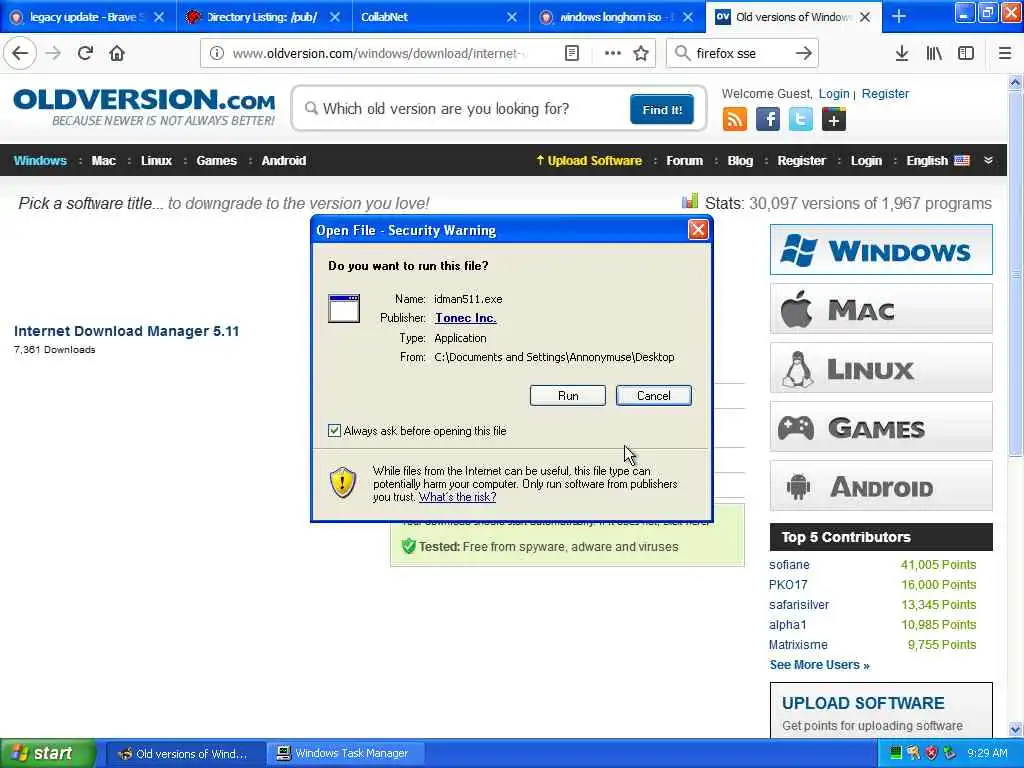The width and height of the screenshot is (1024, 768).
Task: Click the Google Plus icon
Action: (834, 120)
